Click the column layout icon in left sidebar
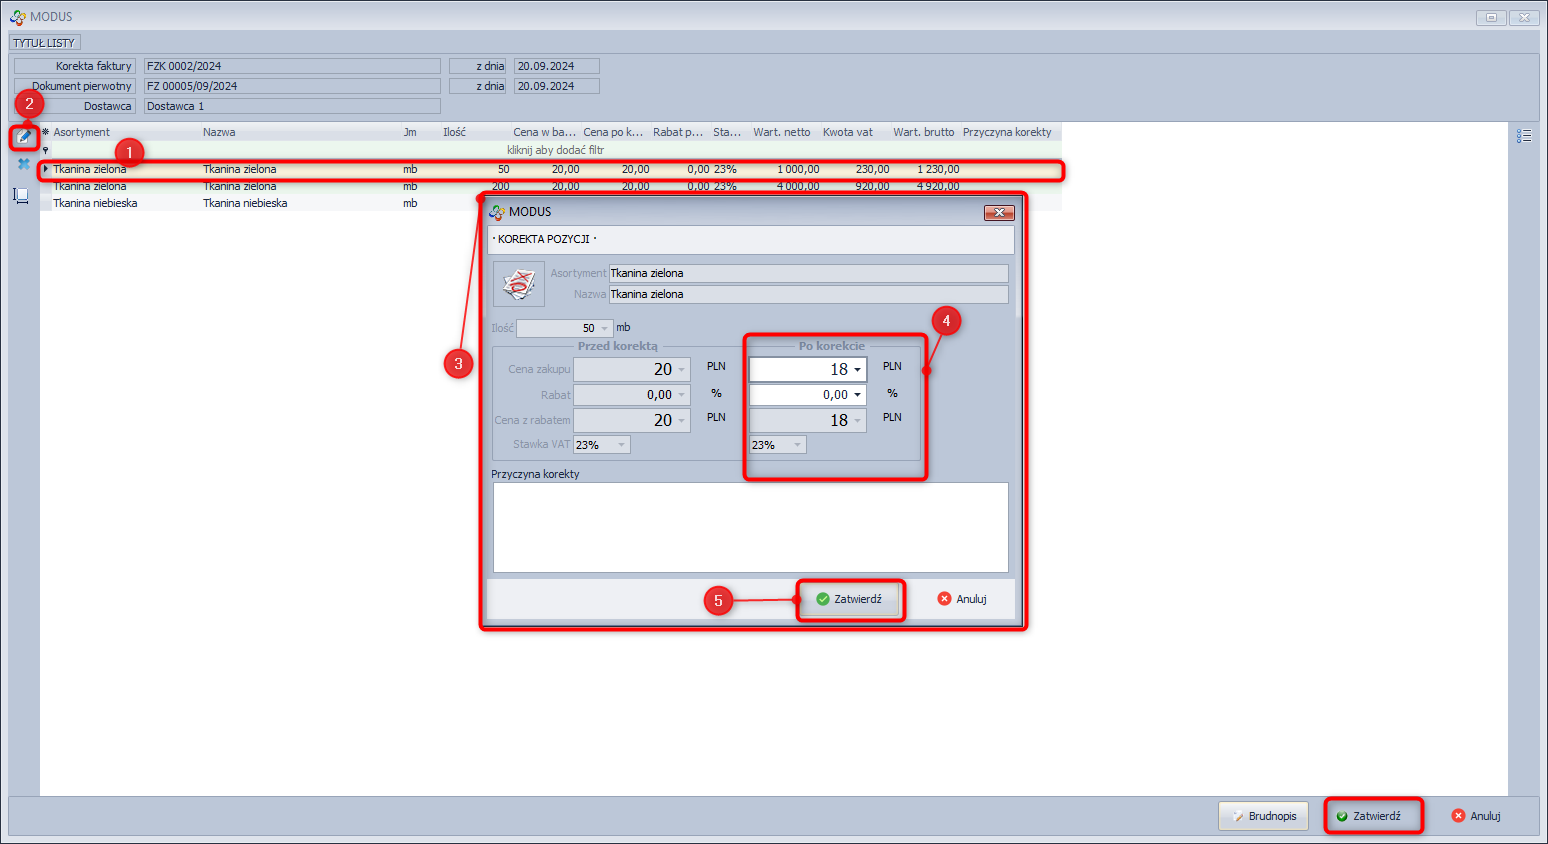This screenshot has height=844, width=1548. click(x=21, y=195)
